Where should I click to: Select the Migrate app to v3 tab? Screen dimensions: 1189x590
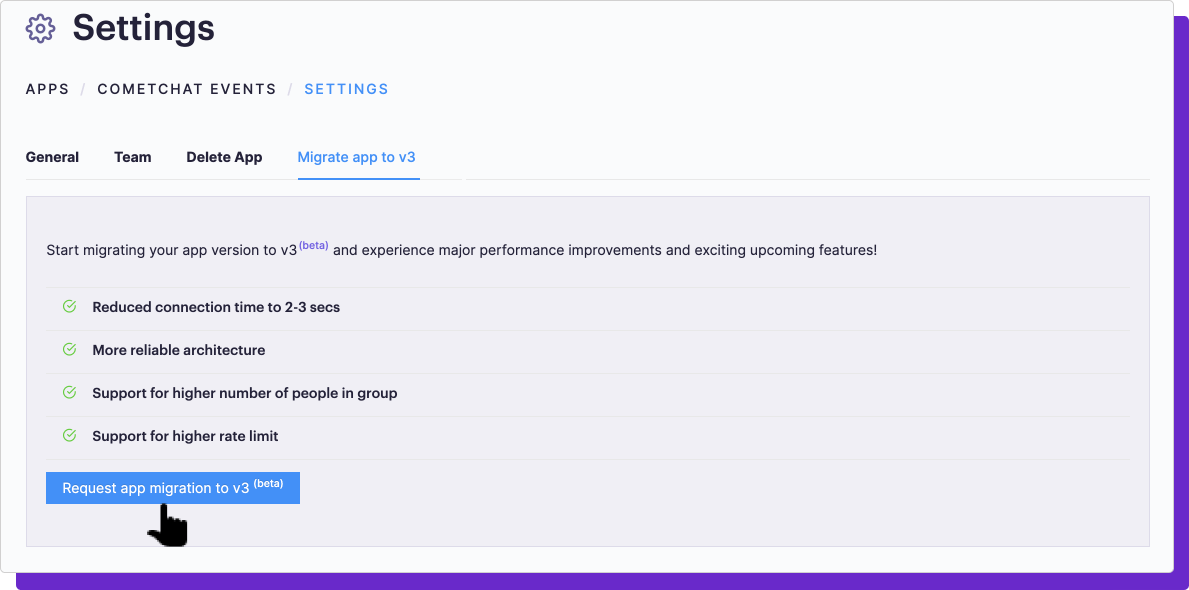[356, 158]
